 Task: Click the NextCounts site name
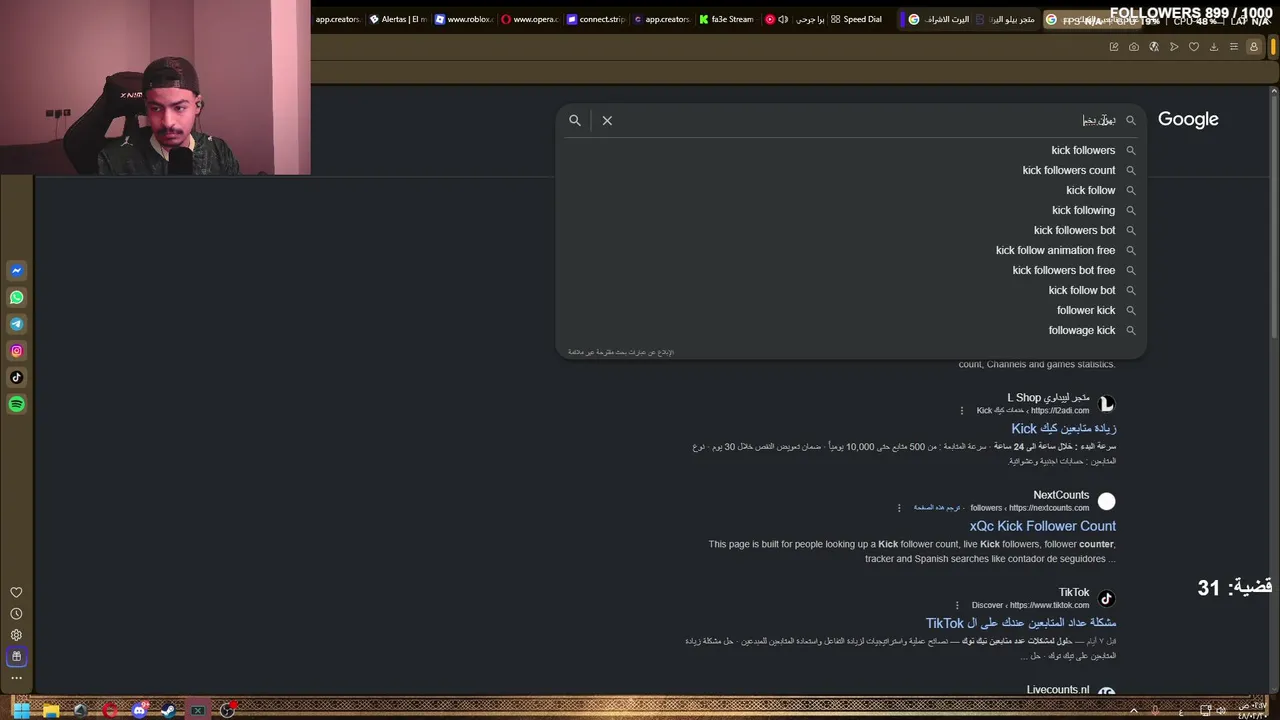(x=1061, y=495)
